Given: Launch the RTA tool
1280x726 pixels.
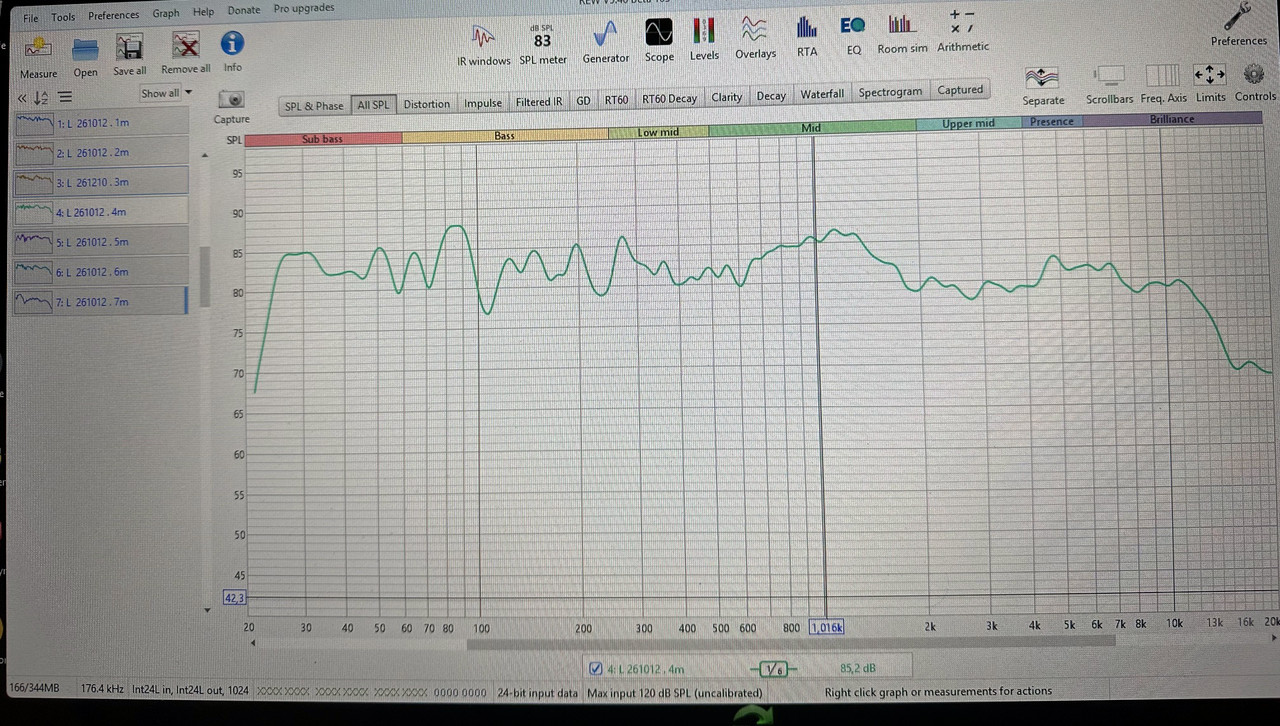Looking at the screenshot, I should click(807, 37).
